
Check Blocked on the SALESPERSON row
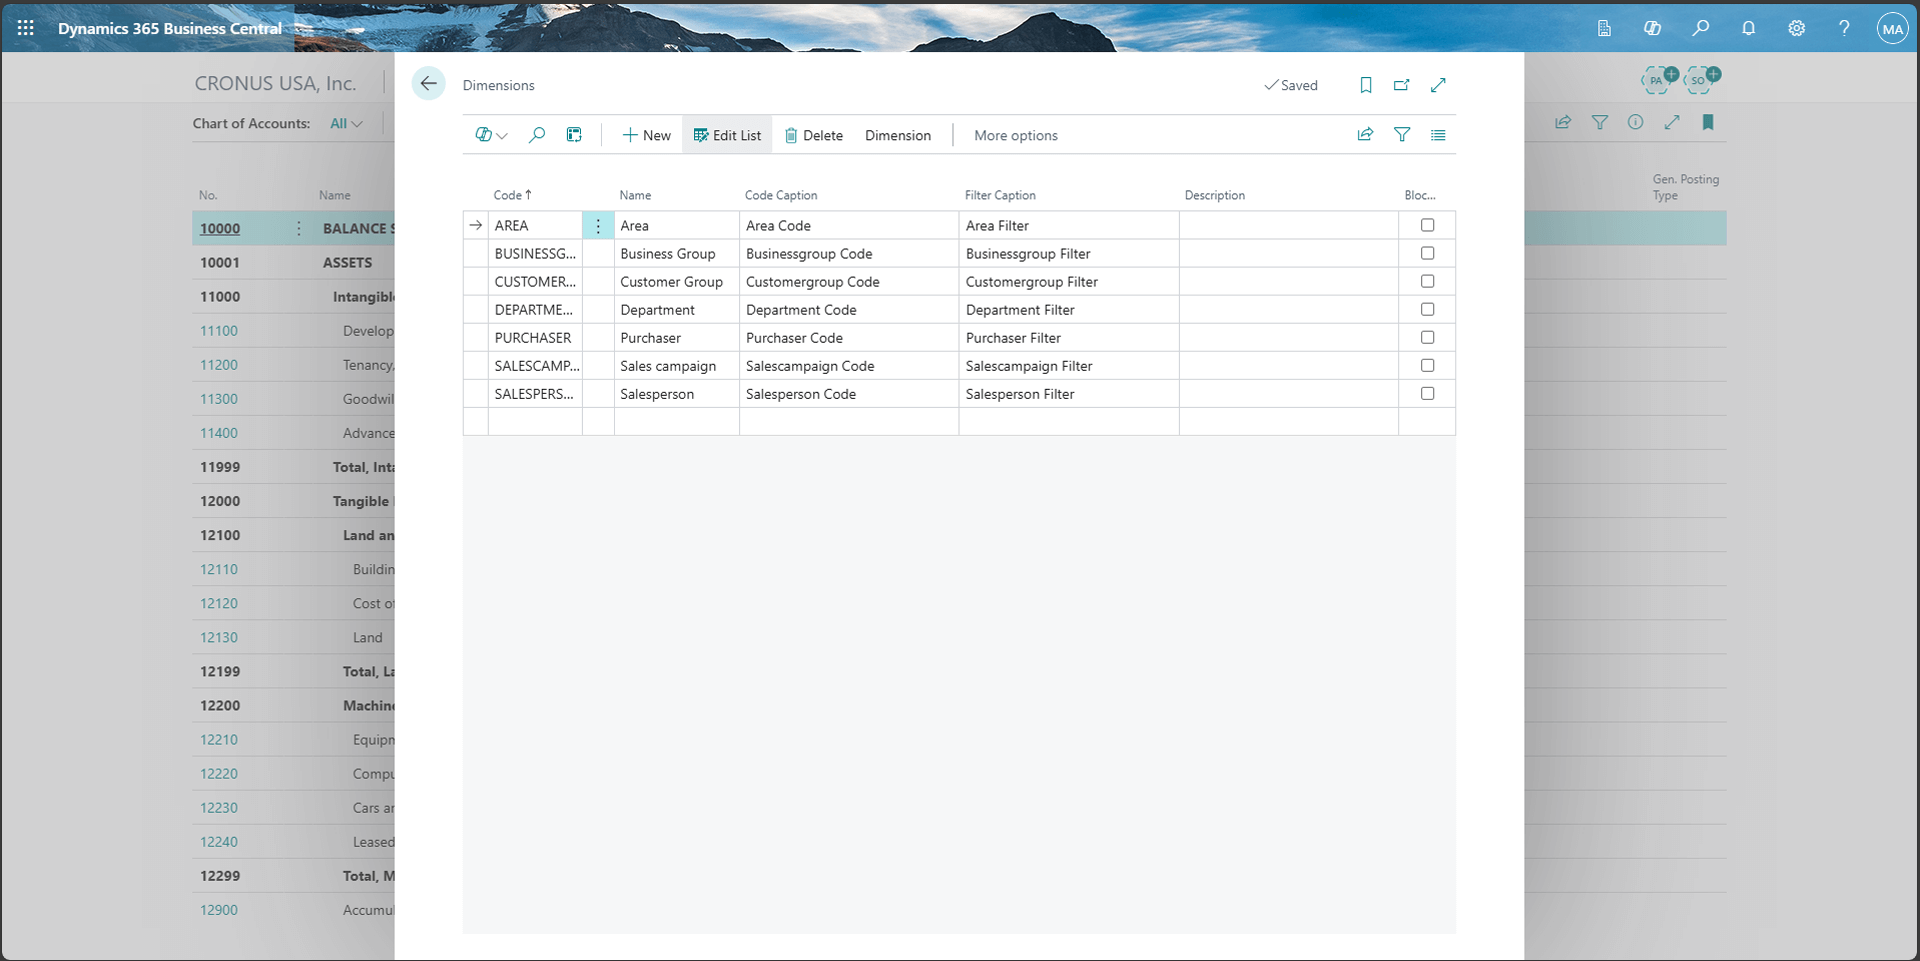(x=1428, y=393)
